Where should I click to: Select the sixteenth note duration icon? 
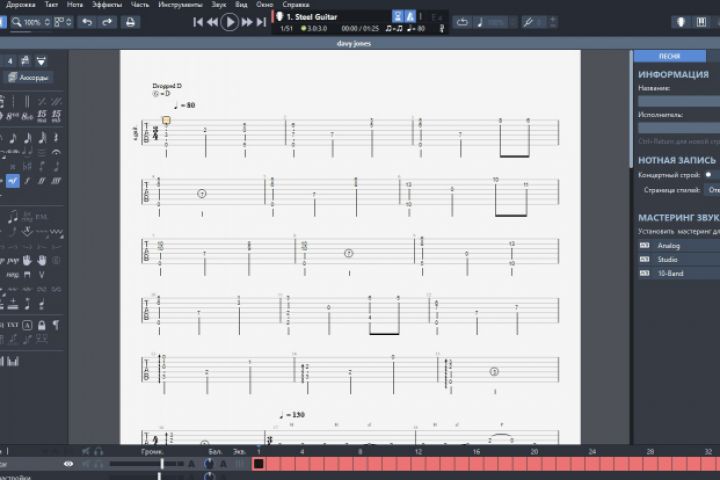pos(28,138)
